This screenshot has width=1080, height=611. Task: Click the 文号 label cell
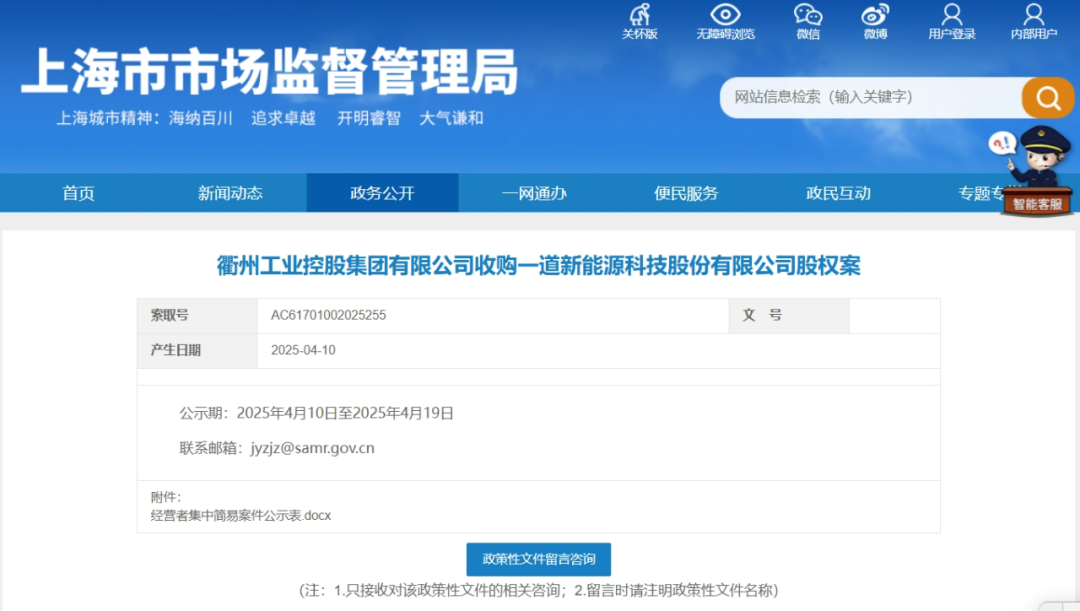coord(789,315)
